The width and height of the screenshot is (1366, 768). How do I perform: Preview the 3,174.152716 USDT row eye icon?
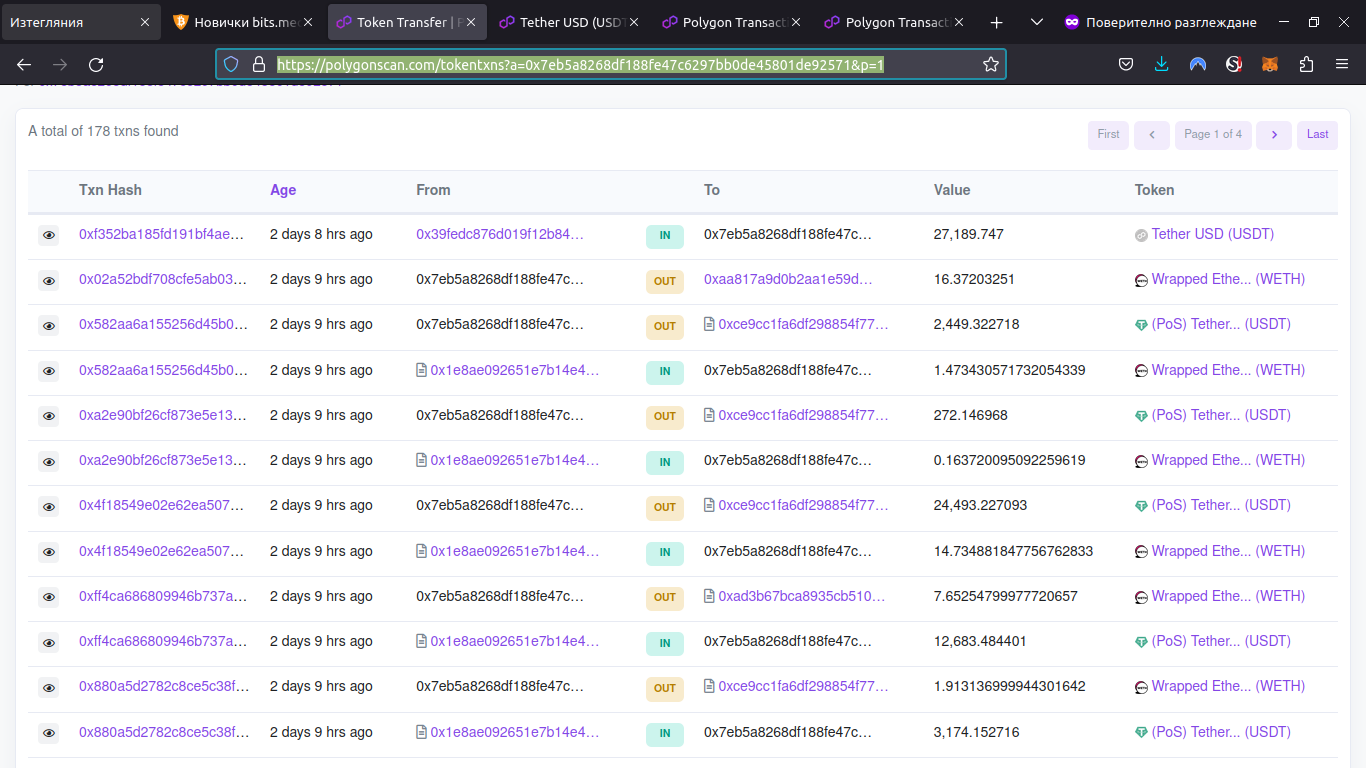coord(48,733)
